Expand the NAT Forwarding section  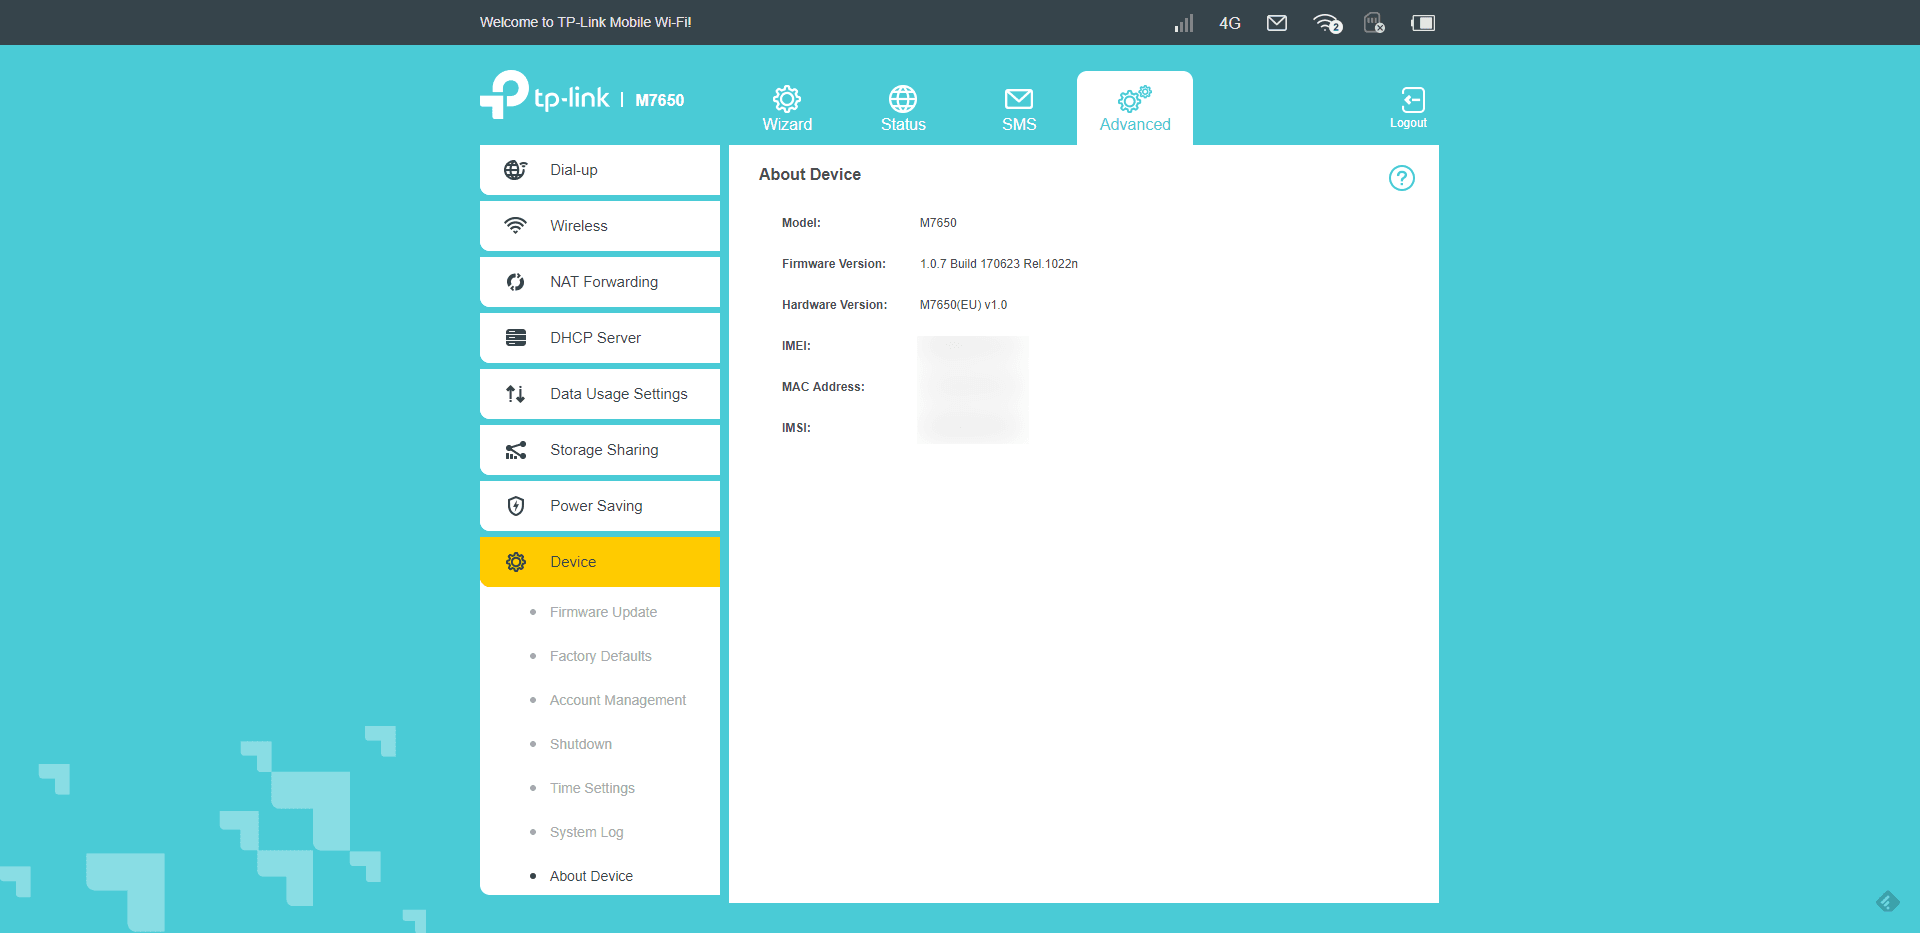pos(600,282)
